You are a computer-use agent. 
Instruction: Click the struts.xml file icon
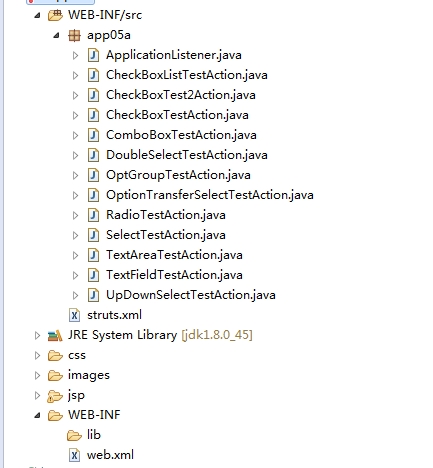[74, 315]
